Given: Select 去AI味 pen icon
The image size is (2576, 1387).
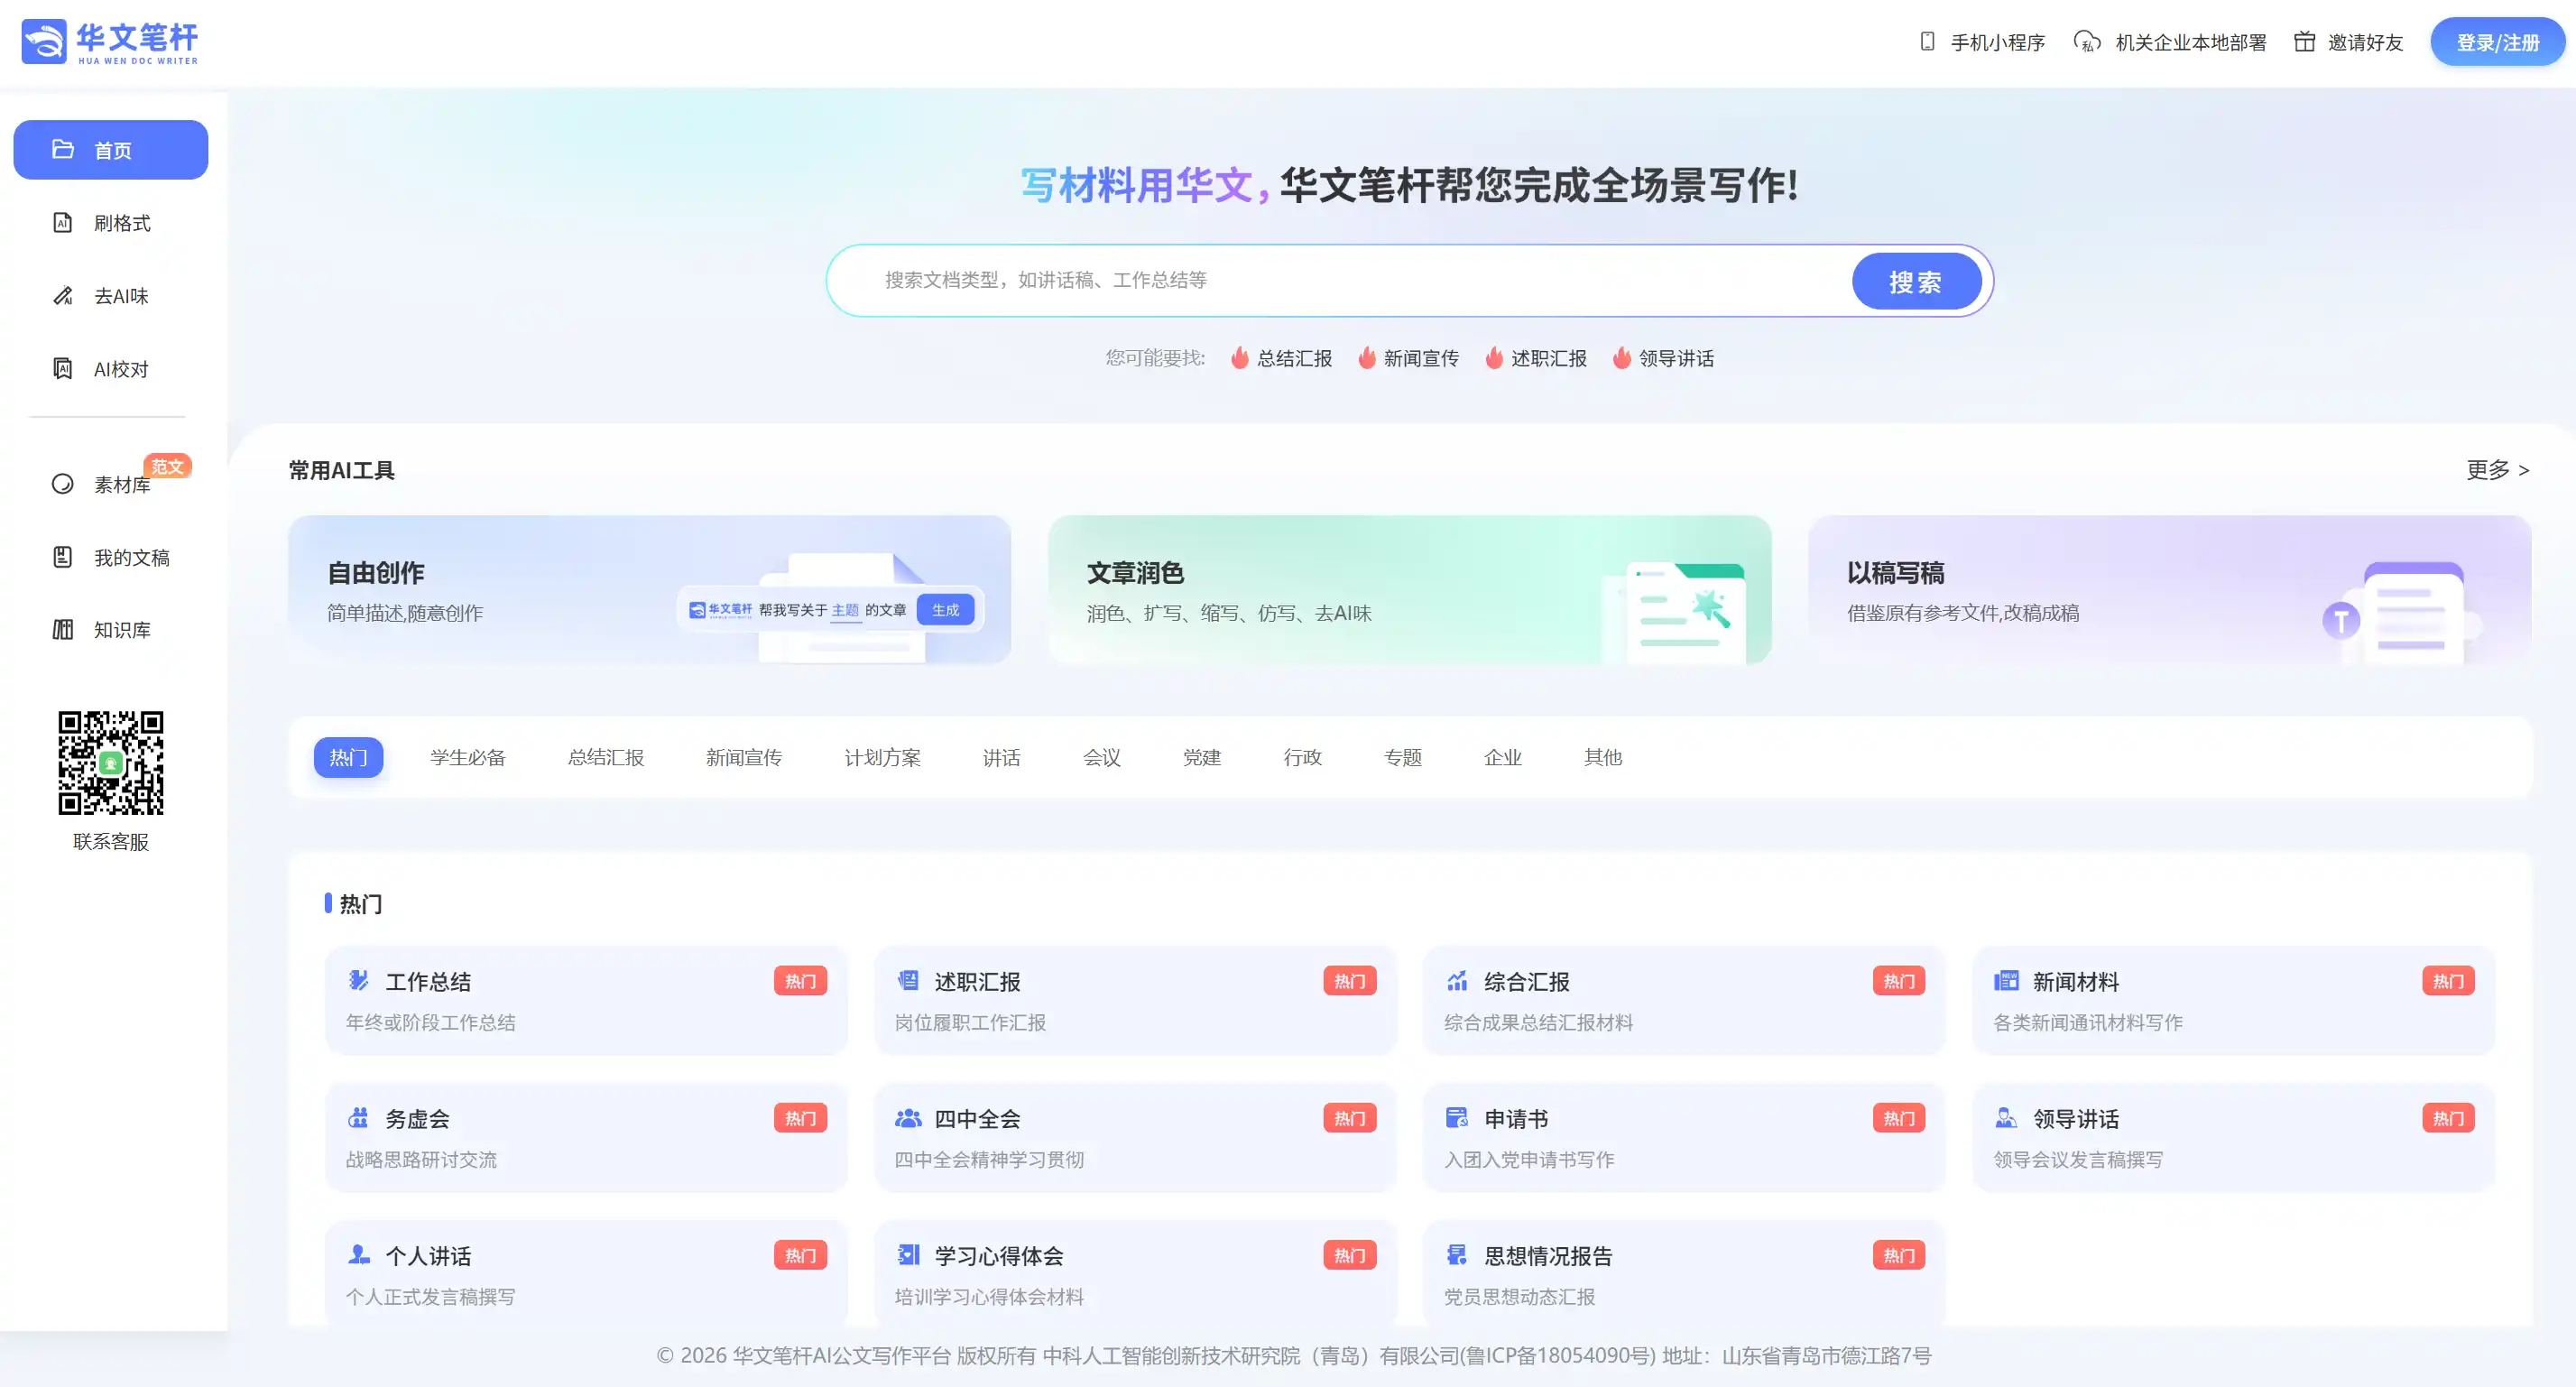Looking at the screenshot, I should tap(63, 295).
